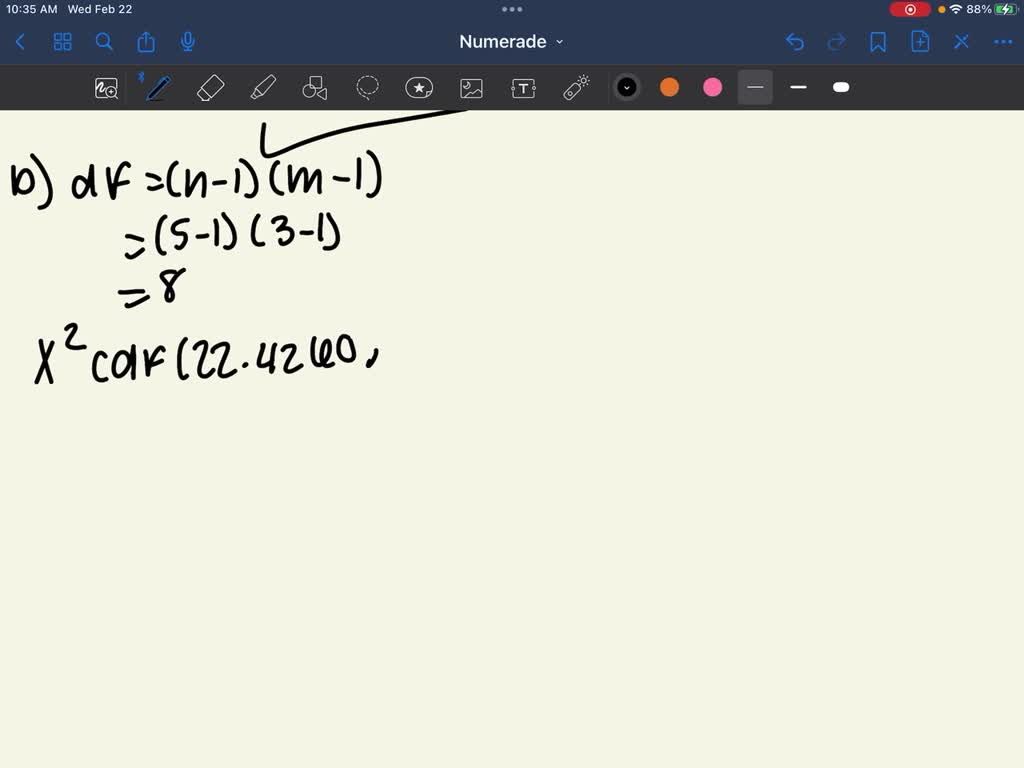Select the zoom magnifier tool
The image size is (1024, 768).
(106, 88)
